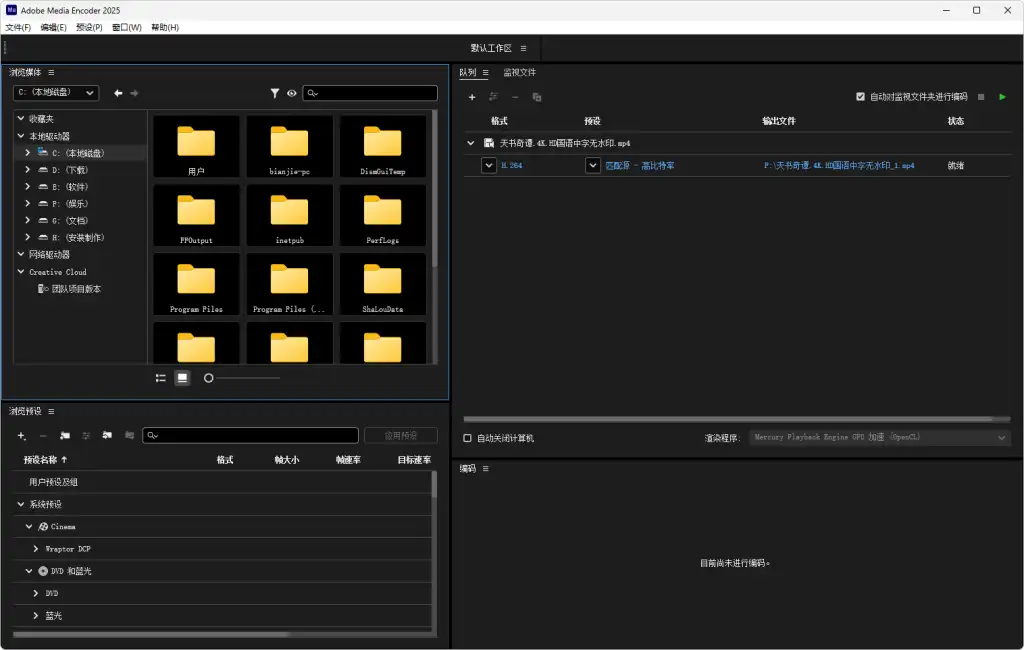Toggle the eye icon for file type visibility
The width and height of the screenshot is (1024, 650).
pos(292,93)
